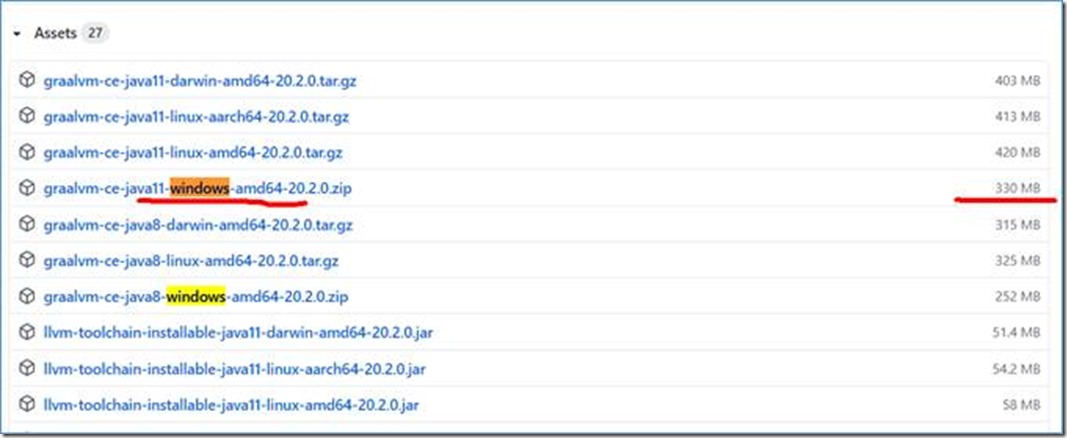Click the 252 MB size text
The width and height of the screenshot is (1067, 438).
(1017, 297)
